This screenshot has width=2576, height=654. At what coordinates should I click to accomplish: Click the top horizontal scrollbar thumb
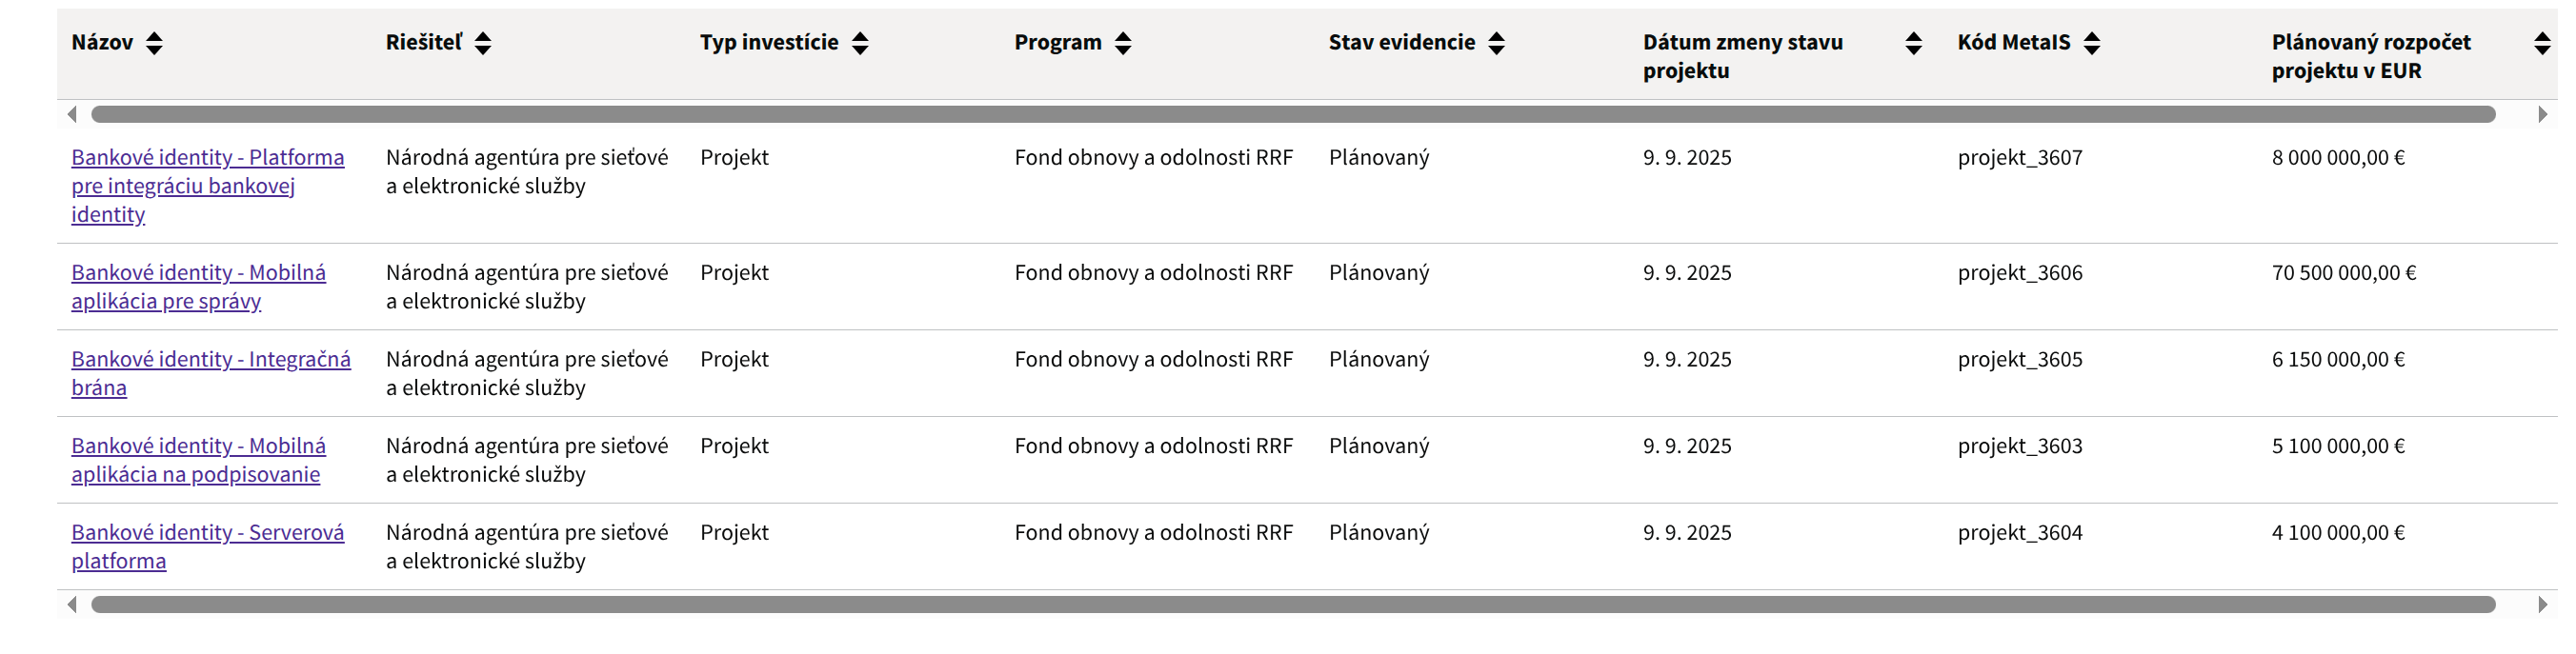coord(1292,115)
